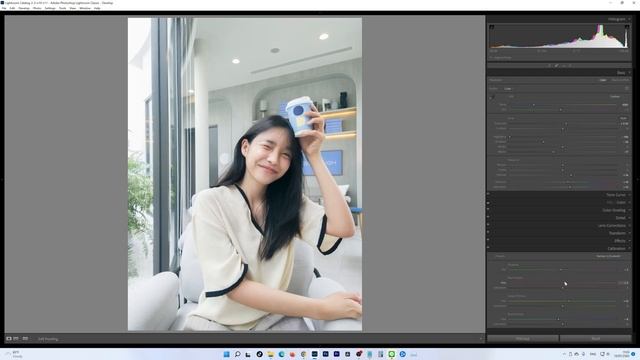Toggle the Color Grading panel switch
The width and height of the screenshot is (640, 360).
point(488,210)
